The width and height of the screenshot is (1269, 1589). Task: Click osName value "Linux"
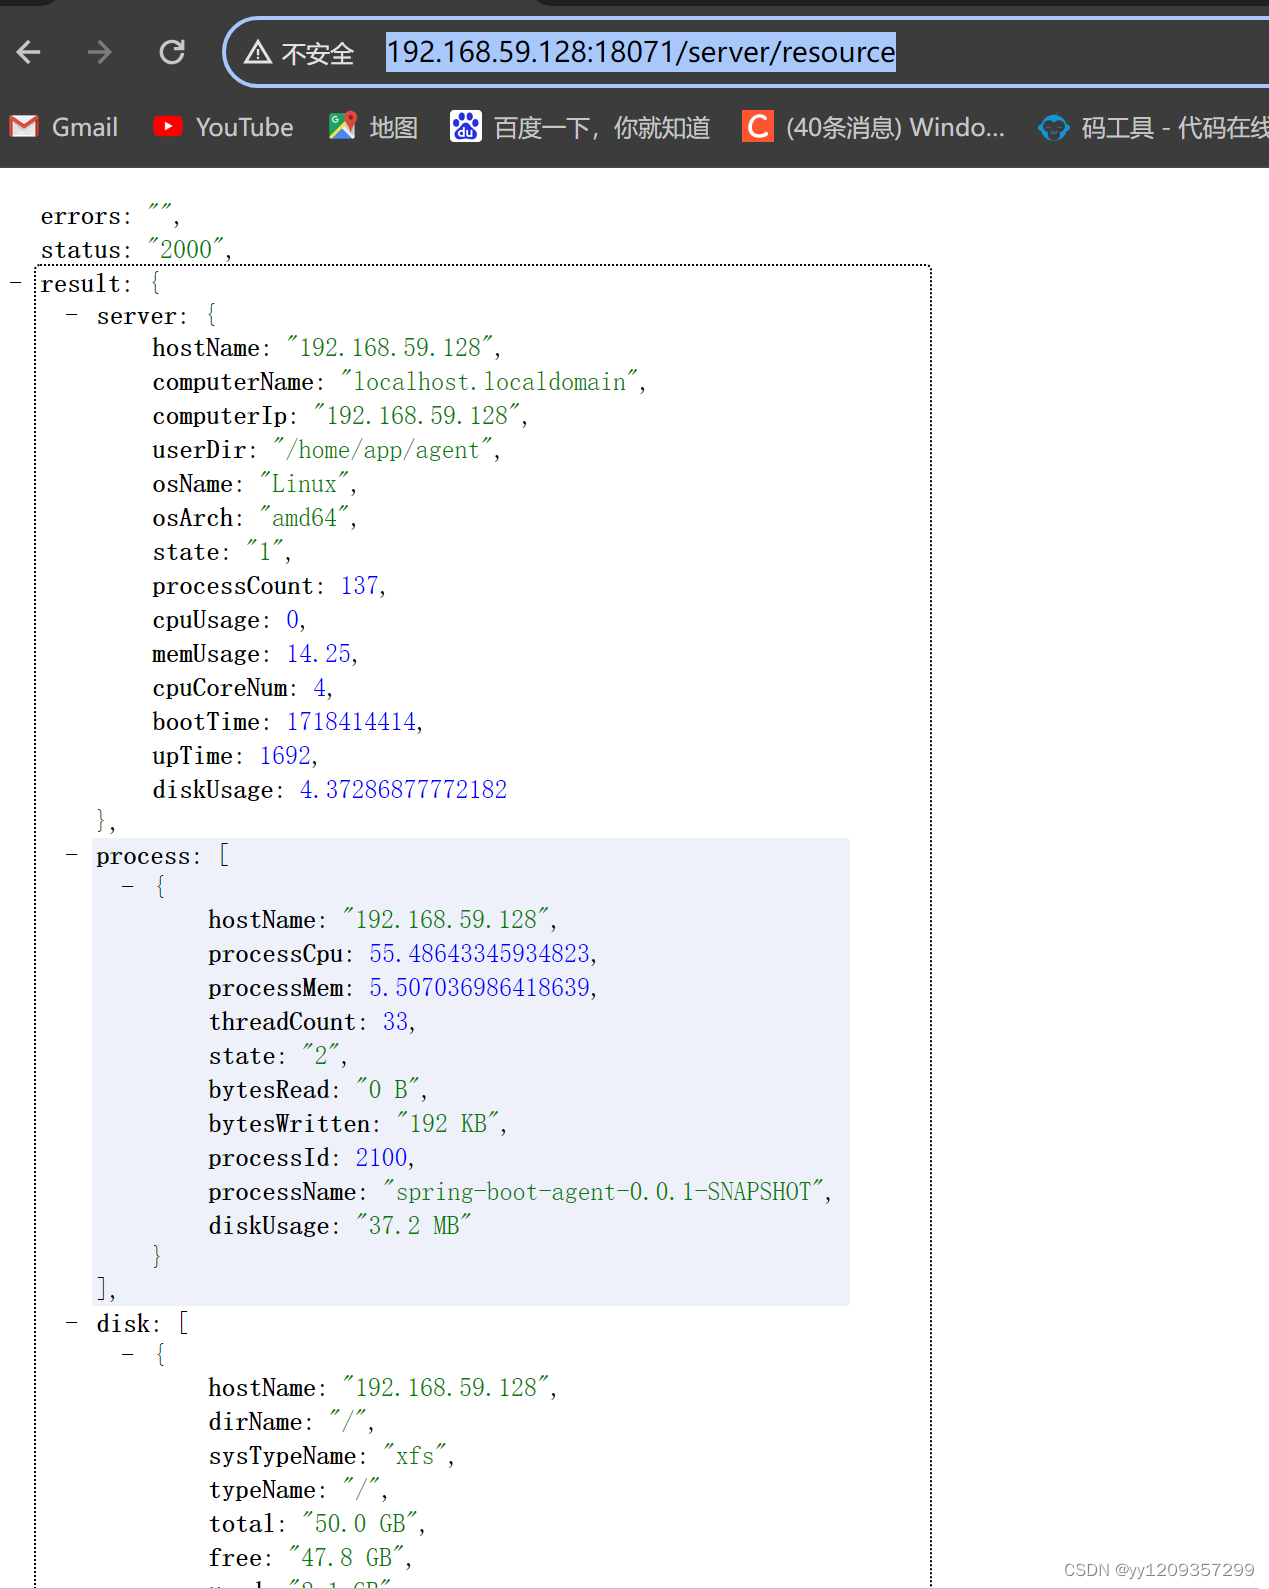pyautogui.click(x=305, y=484)
